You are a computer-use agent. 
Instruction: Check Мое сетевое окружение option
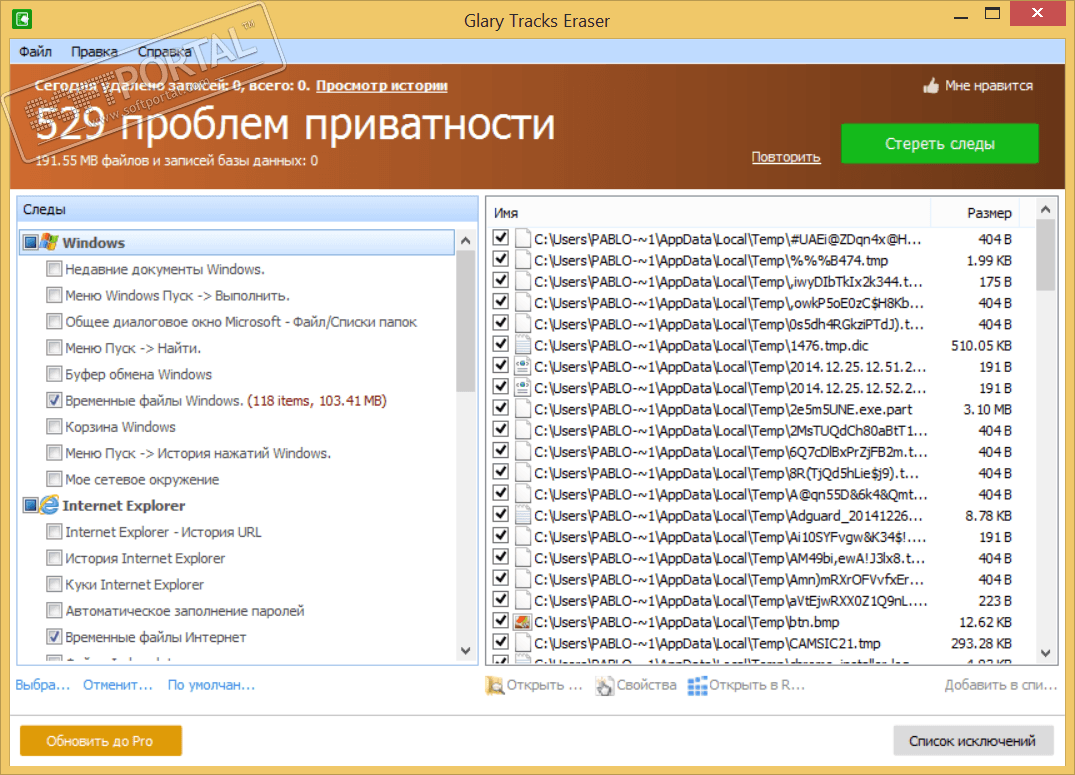[54, 479]
